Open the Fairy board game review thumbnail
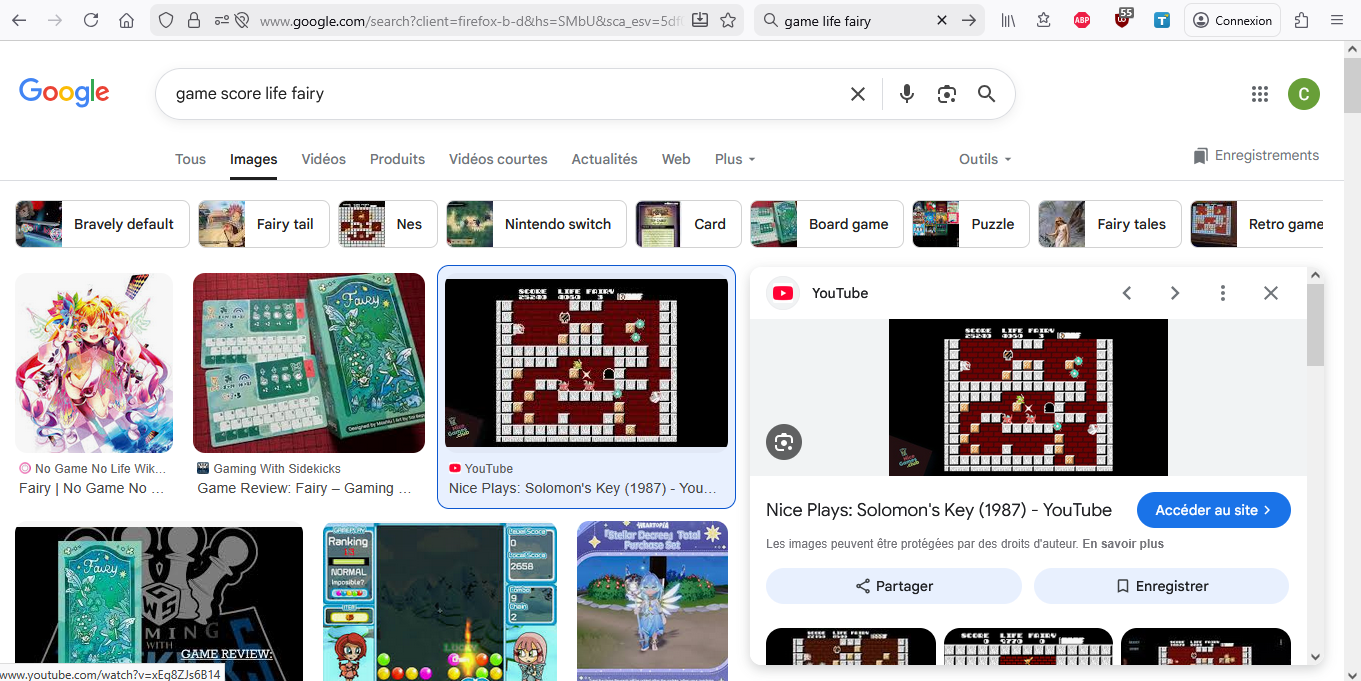The width and height of the screenshot is (1361, 681). [308, 363]
